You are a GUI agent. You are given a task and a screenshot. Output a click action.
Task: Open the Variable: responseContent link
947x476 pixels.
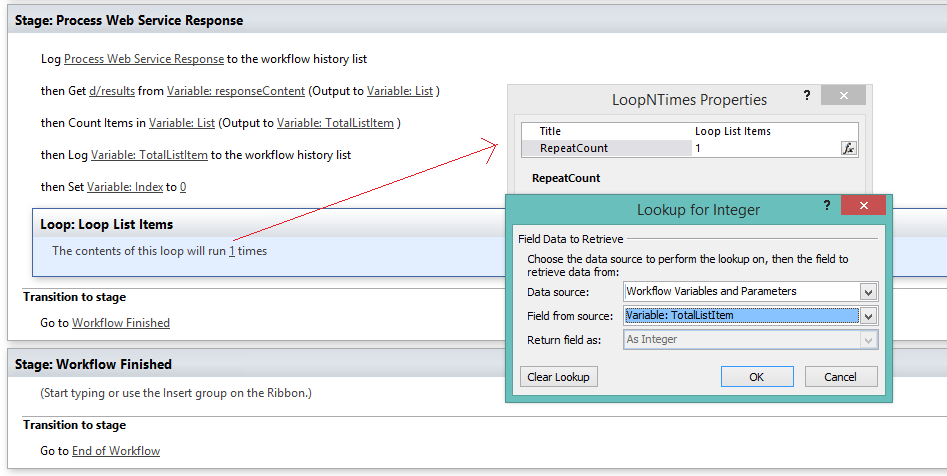[x=236, y=91]
